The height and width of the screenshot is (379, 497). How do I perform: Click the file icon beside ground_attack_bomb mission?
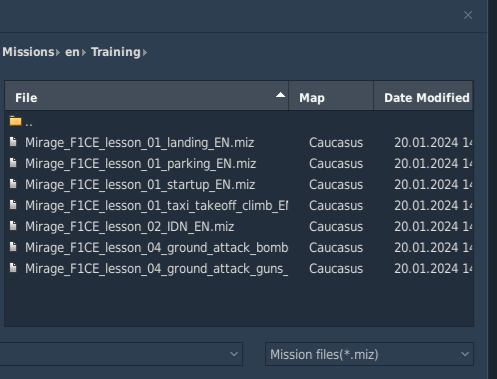pyautogui.click(x=13, y=247)
